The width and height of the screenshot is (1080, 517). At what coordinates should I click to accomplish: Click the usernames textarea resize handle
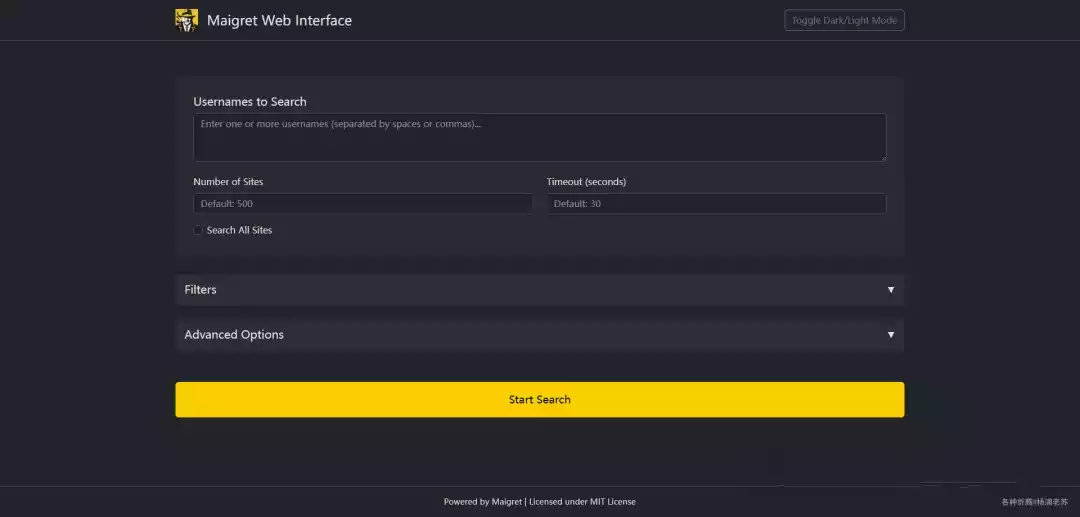[x=882, y=158]
